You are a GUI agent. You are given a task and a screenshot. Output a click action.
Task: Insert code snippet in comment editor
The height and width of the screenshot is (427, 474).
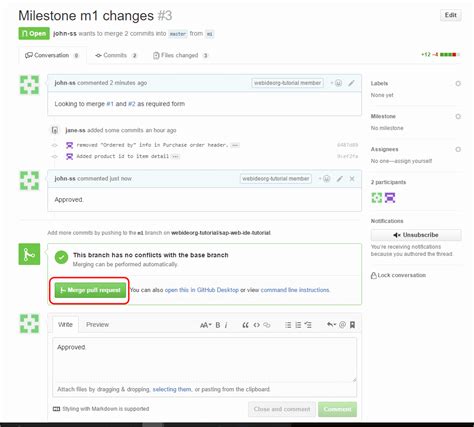point(256,325)
